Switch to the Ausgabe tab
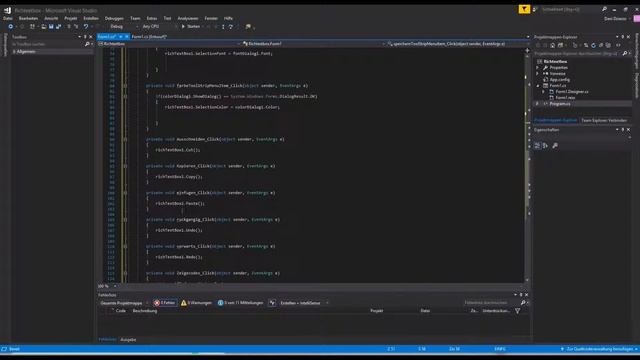This screenshot has height=360, width=640. tap(128, 340)
